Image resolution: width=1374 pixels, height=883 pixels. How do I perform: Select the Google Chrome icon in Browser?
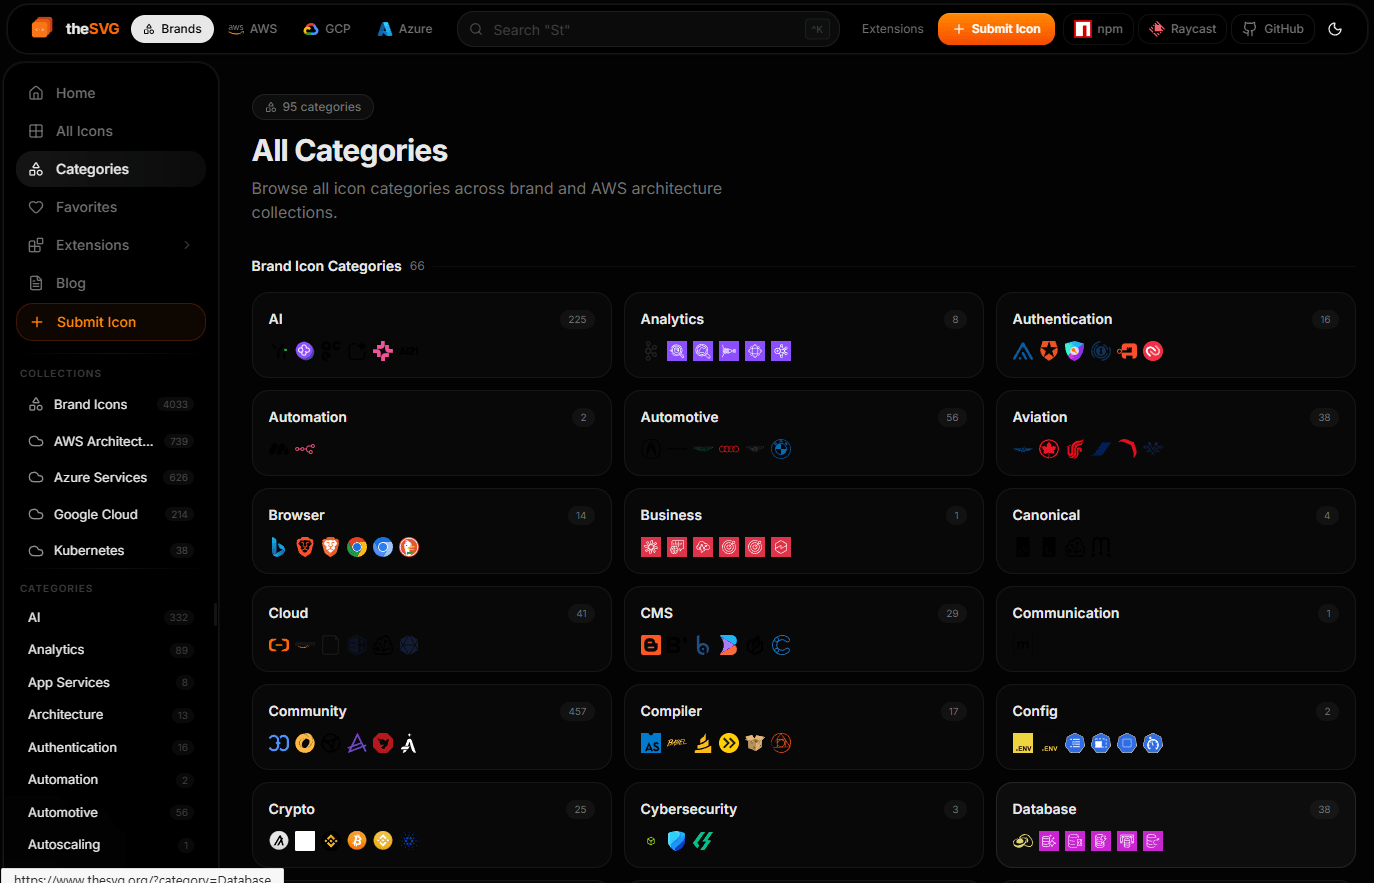coord(357,547)
